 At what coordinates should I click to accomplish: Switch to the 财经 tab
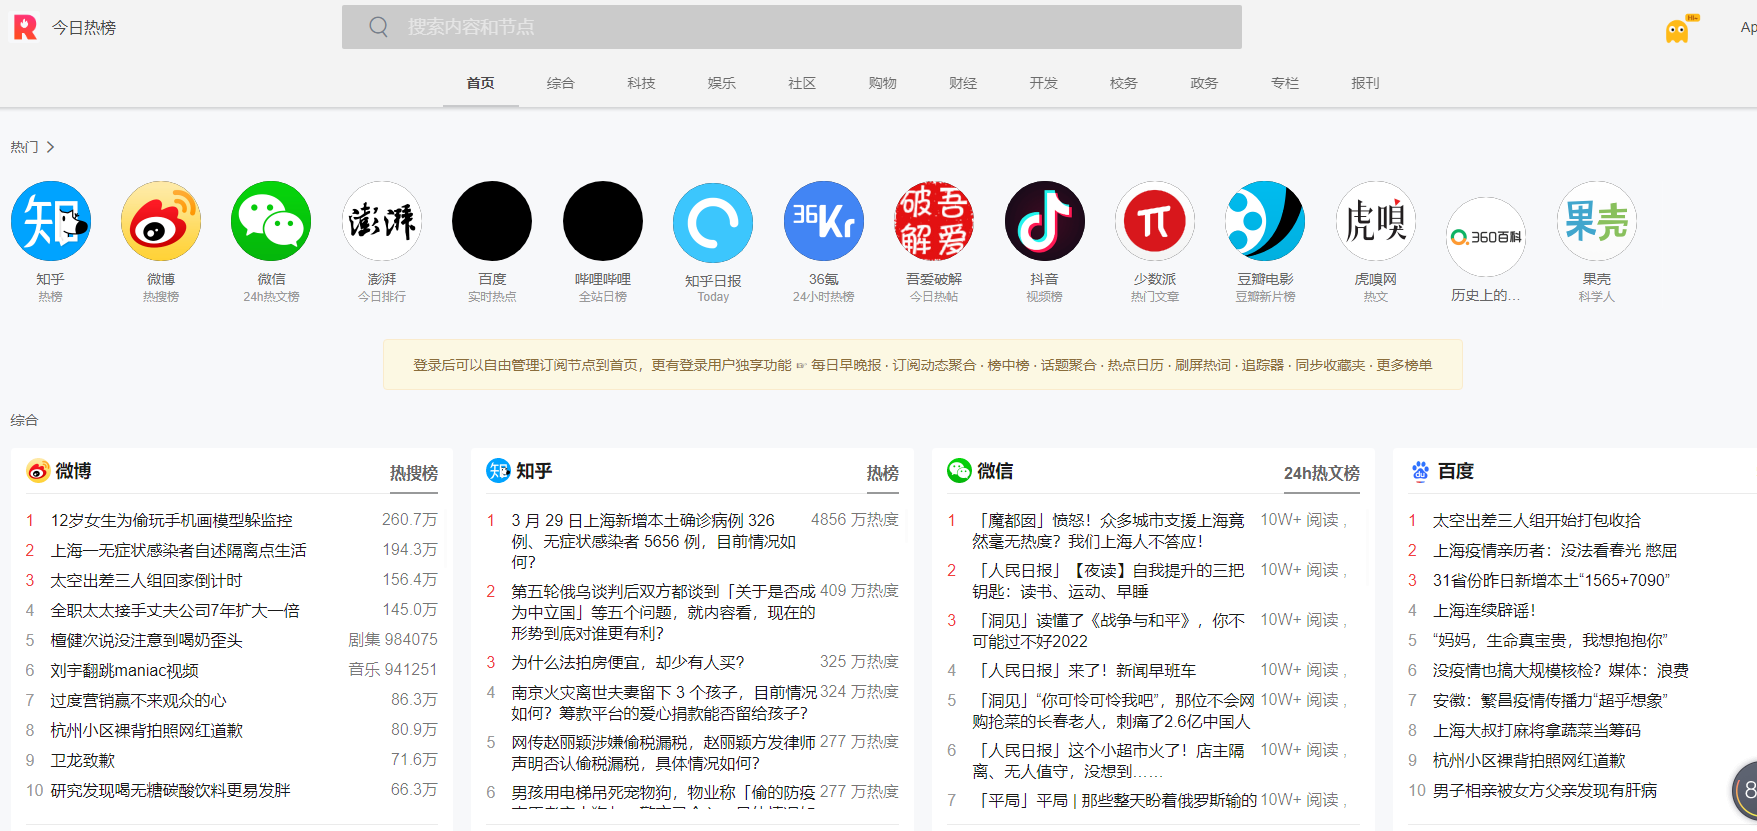point(963,83)
